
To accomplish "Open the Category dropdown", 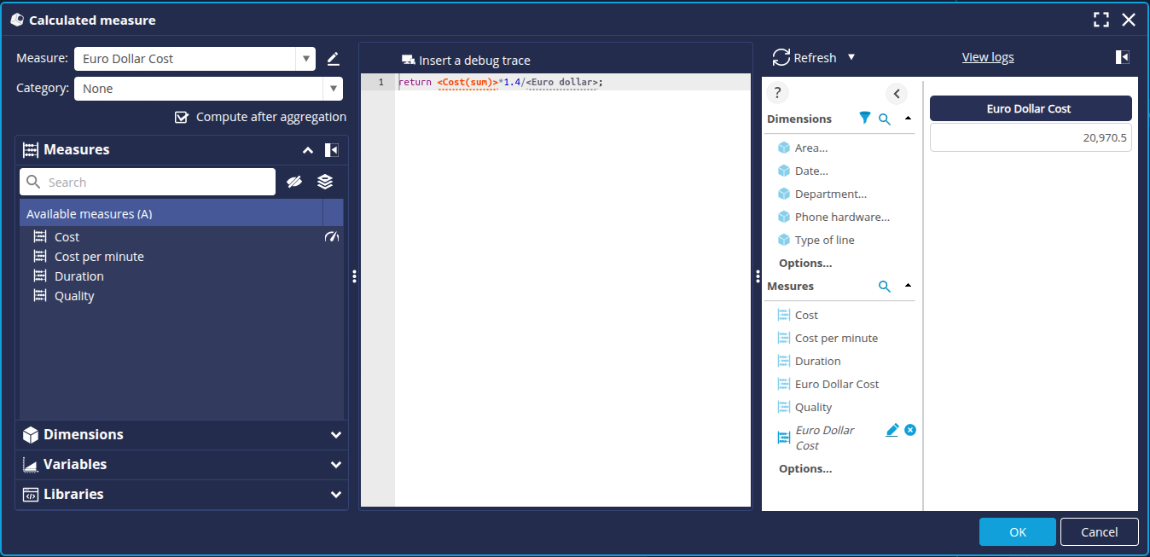I will tap(332, 89).
